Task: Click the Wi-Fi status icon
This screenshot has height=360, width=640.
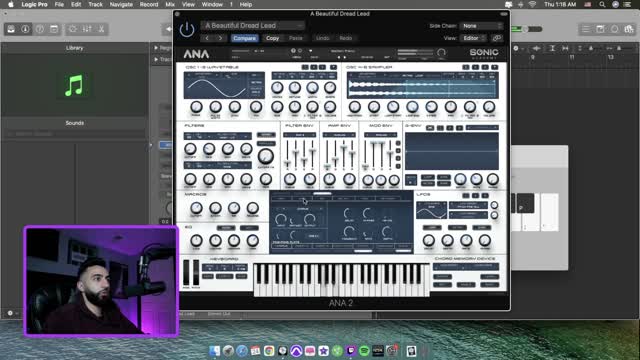Action: tap(533, 4)
